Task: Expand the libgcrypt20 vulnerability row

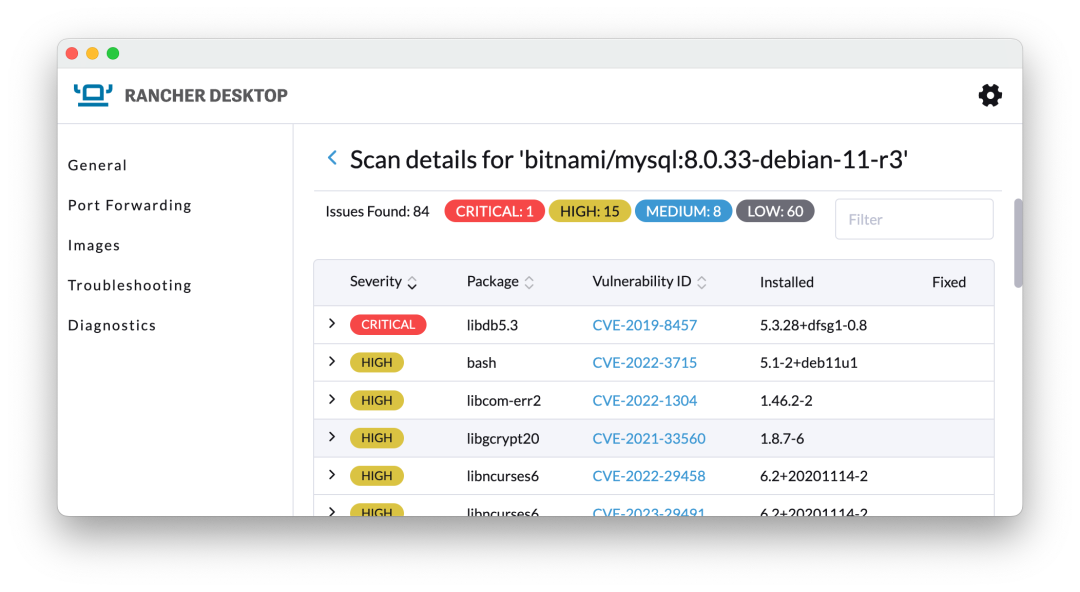Action: [x=331, y=438]
